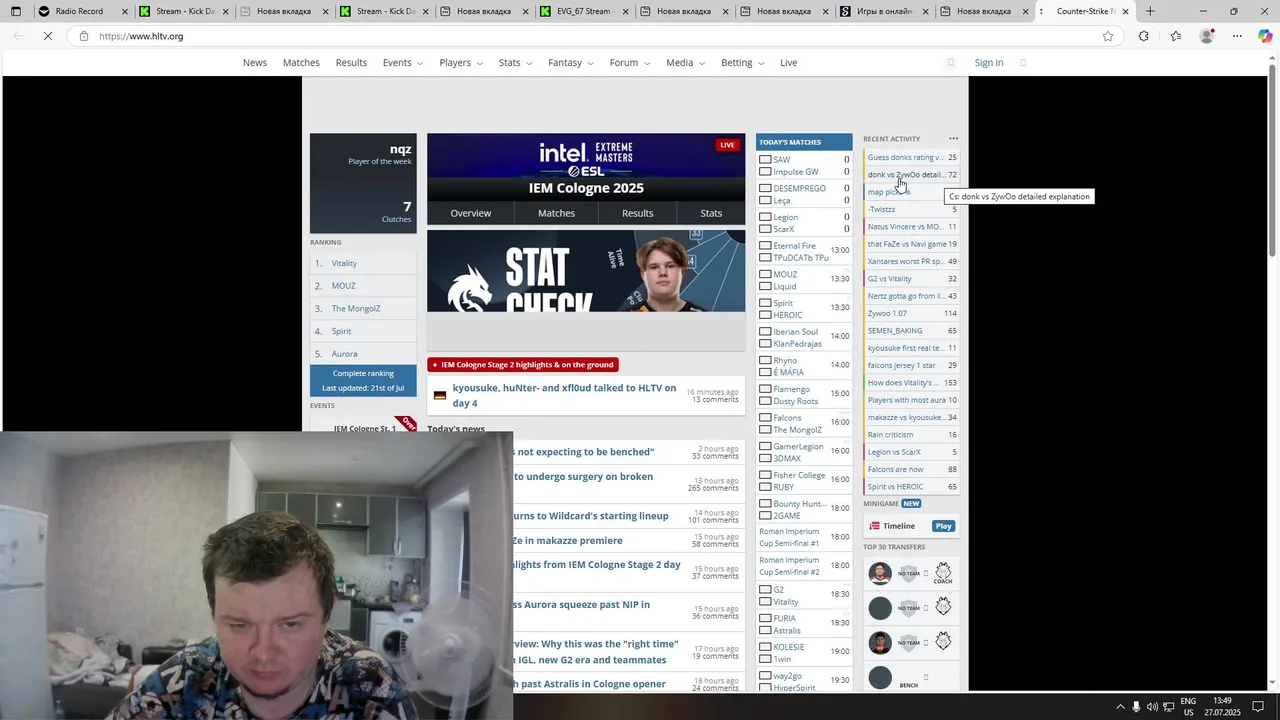1280x720 pixels.
Task: Expand the Forum dropdown
Action: pos(630,62)
